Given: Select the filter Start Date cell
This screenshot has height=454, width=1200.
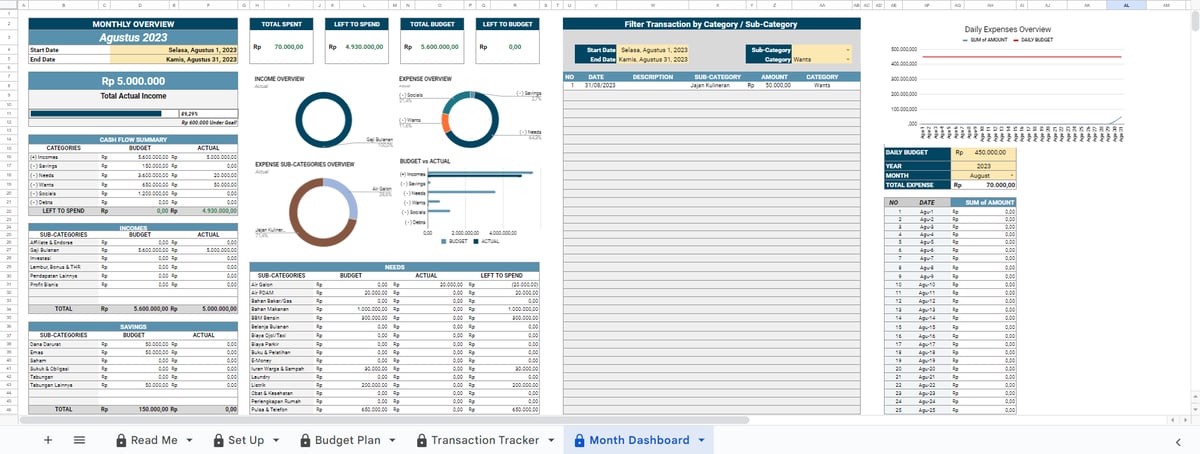Looking at the screenshot, I should coord(654,49).
